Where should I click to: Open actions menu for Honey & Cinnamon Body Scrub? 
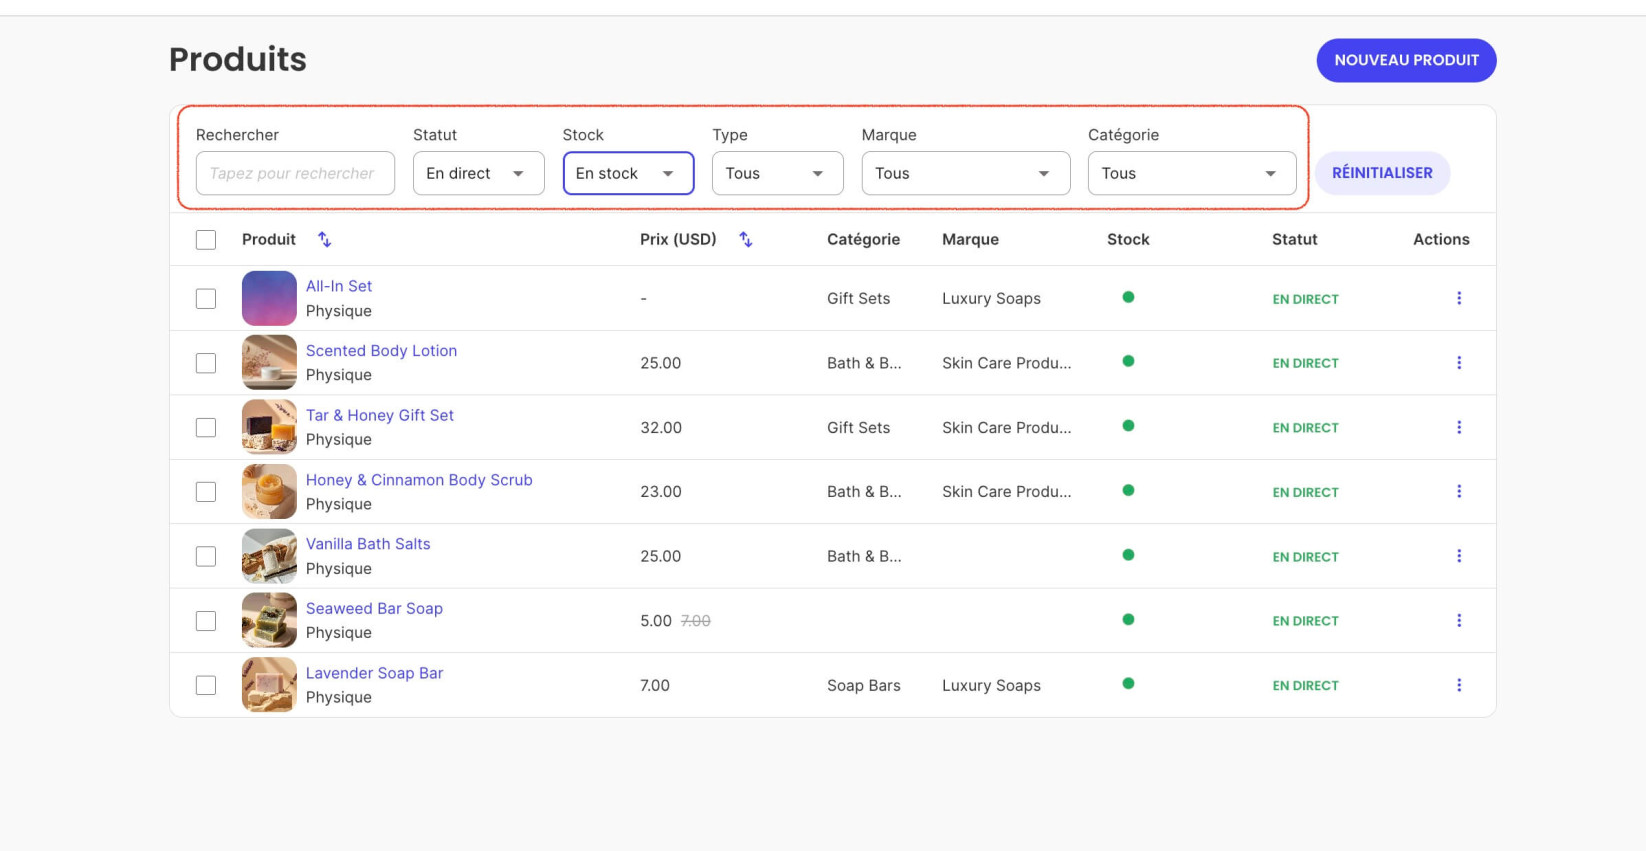[x=1459, y=492]
